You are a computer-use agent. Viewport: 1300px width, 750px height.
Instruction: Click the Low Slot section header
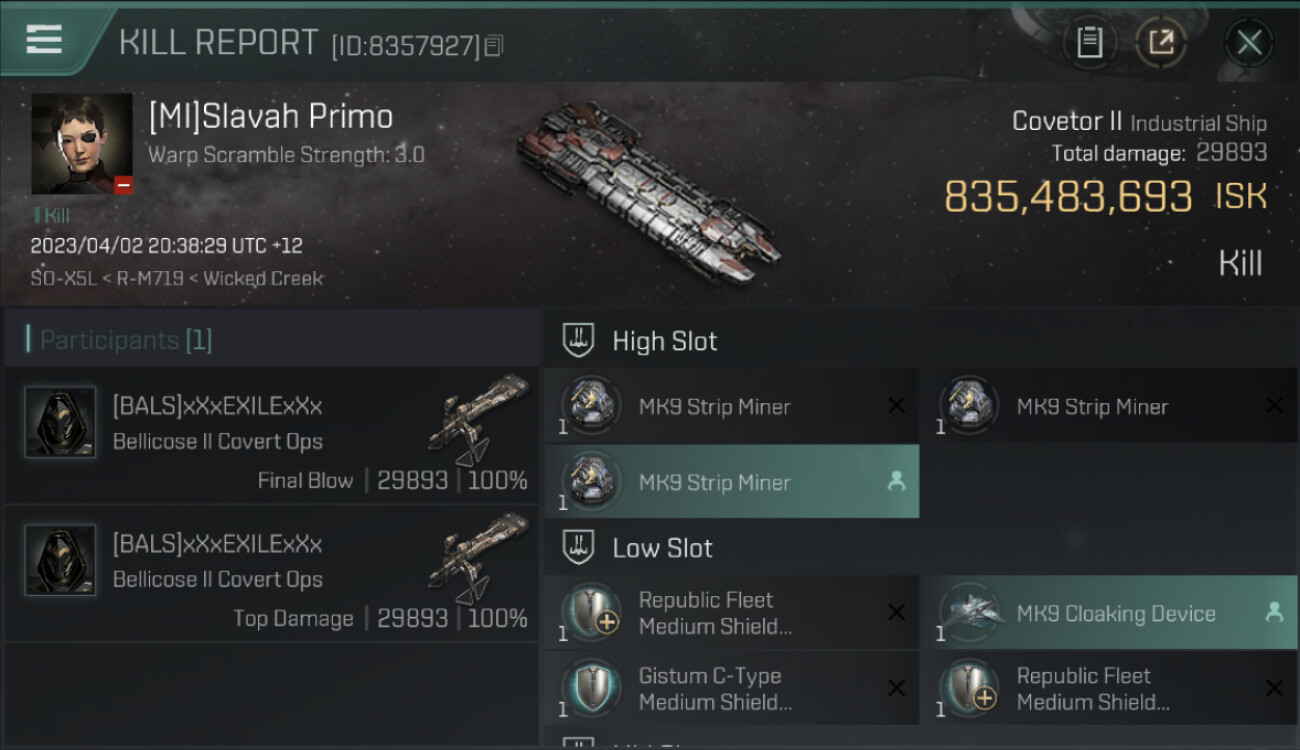click(662, 548)
